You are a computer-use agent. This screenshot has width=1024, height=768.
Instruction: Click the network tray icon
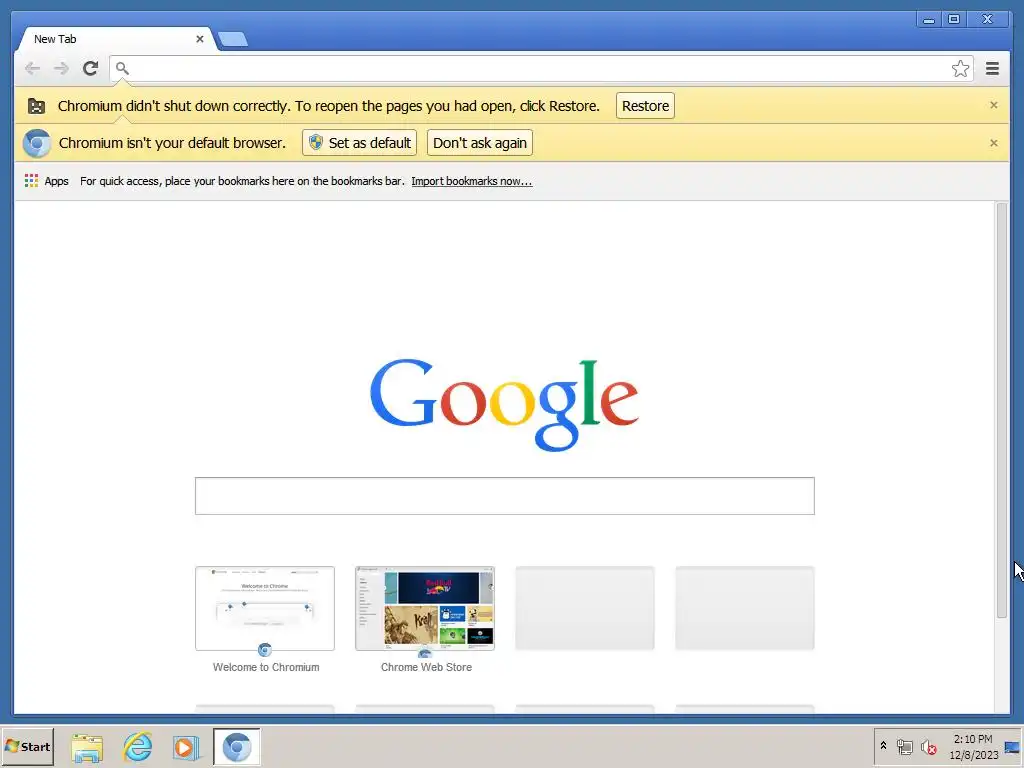click(x=904, y=746)
